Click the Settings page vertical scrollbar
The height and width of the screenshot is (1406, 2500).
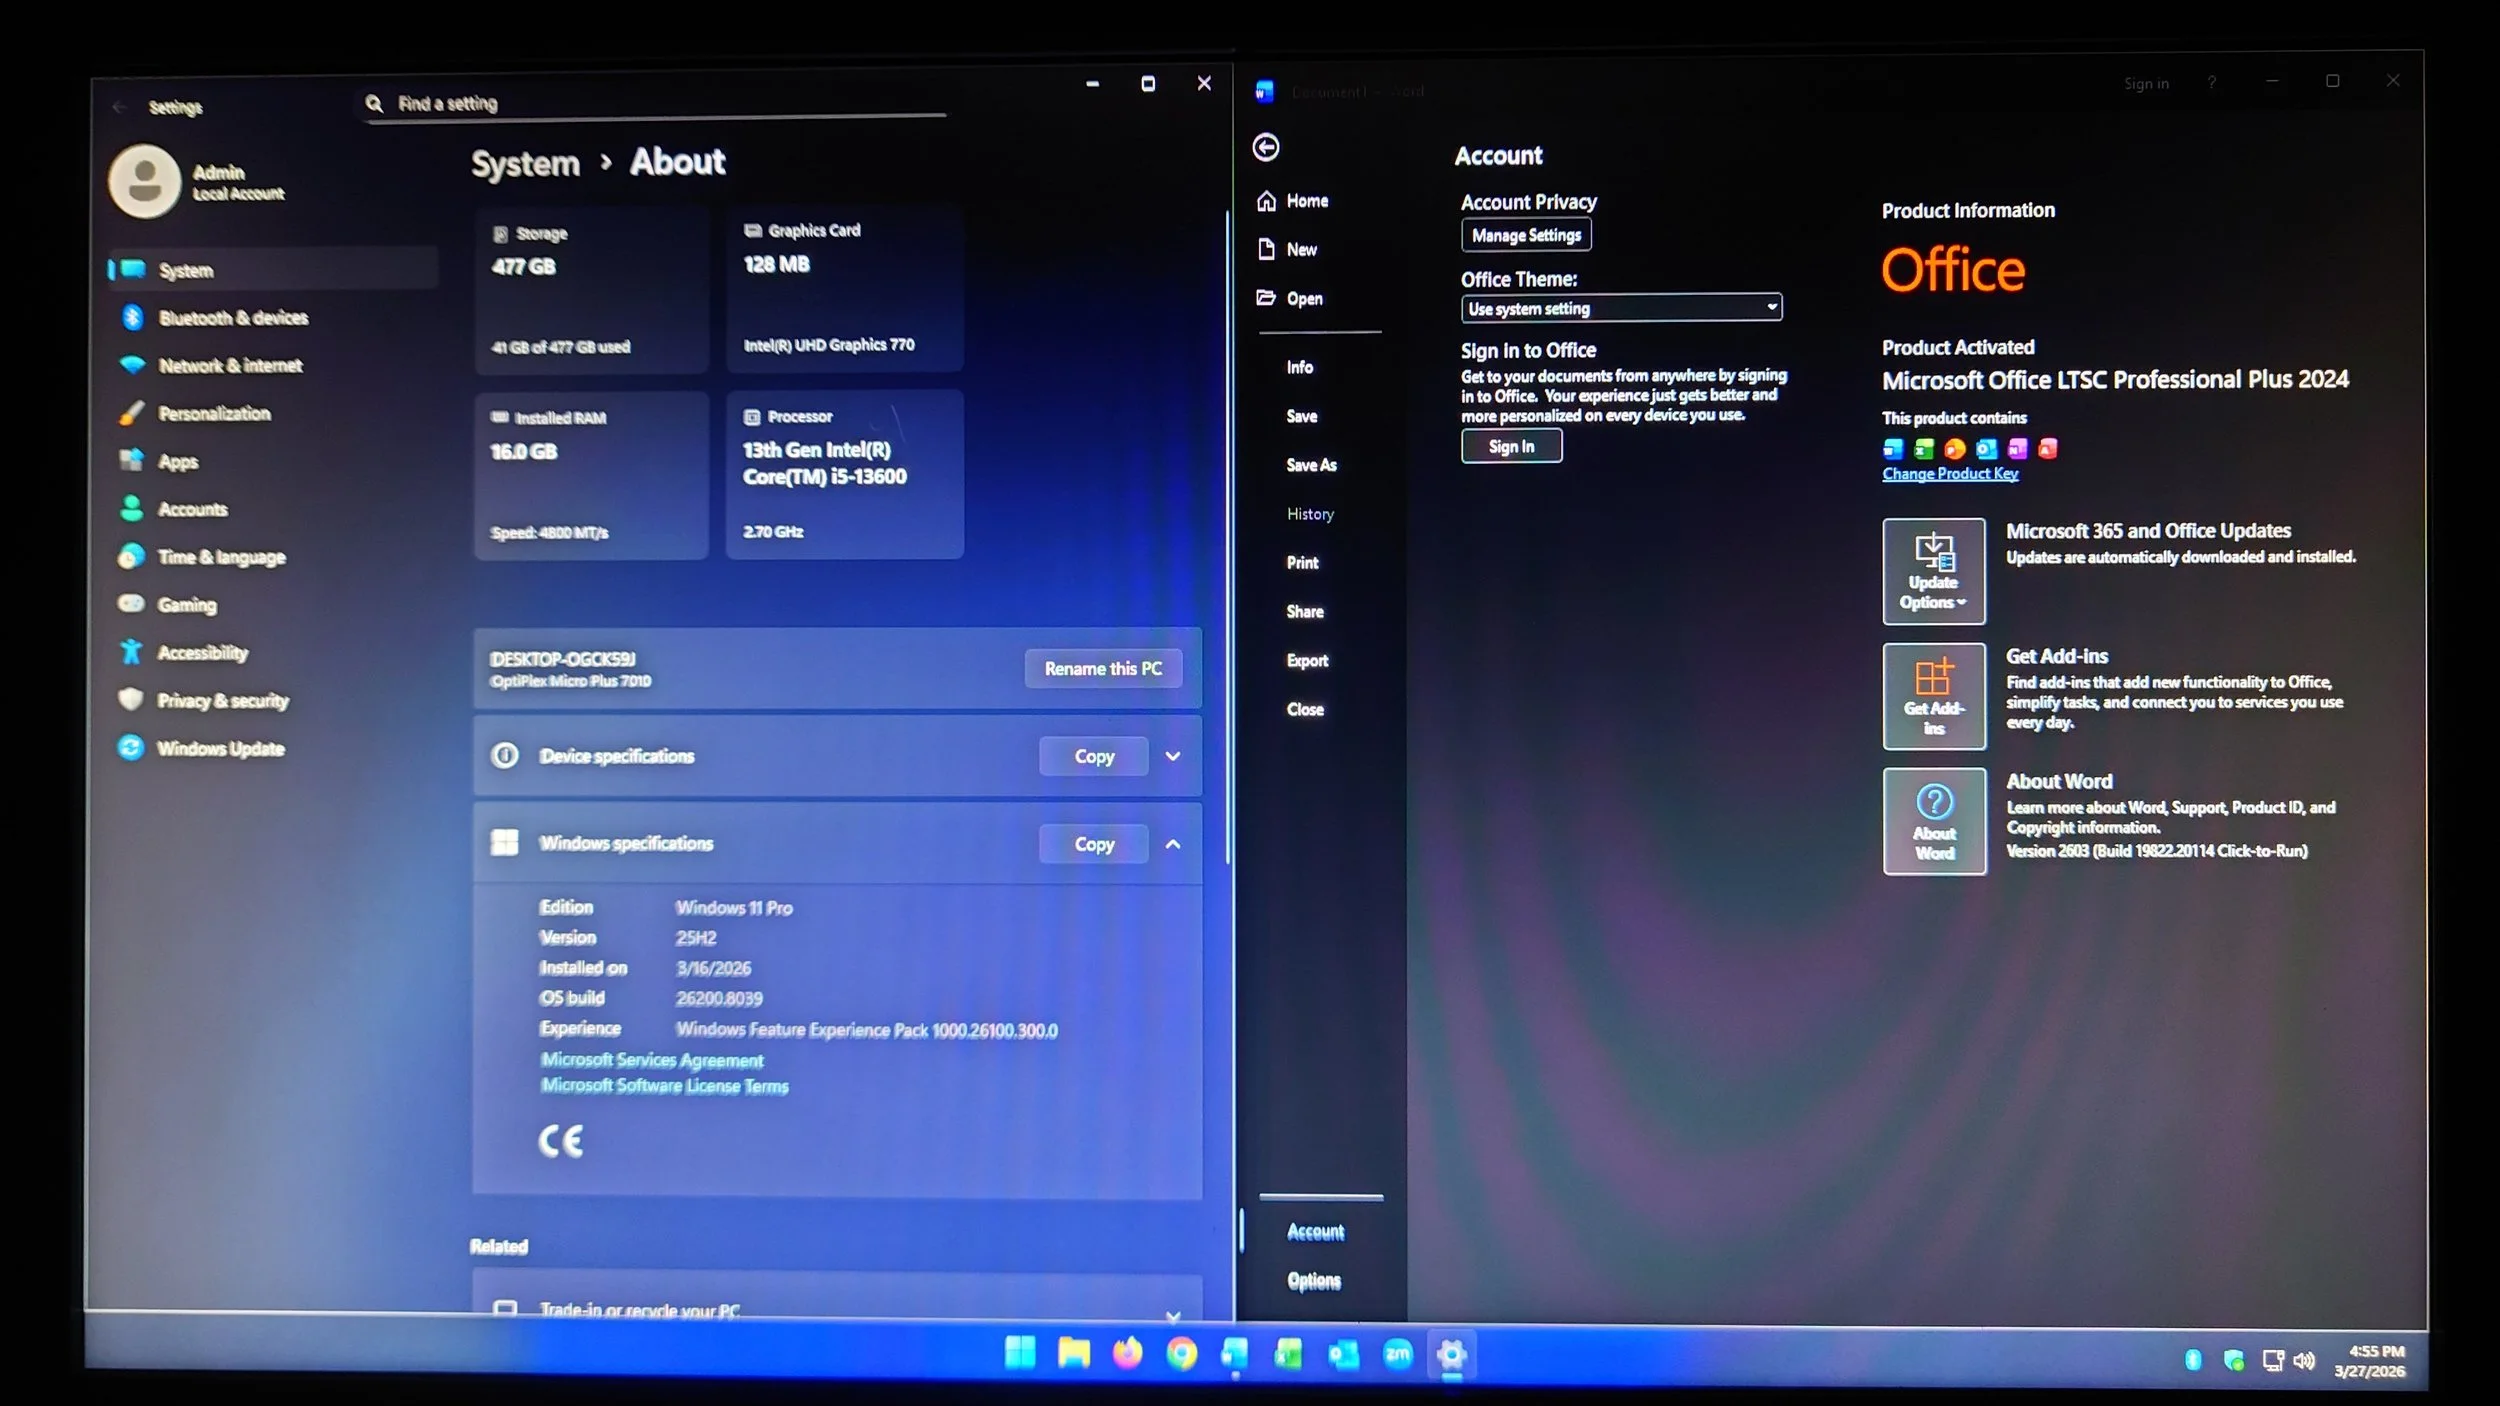(1227, 536)
